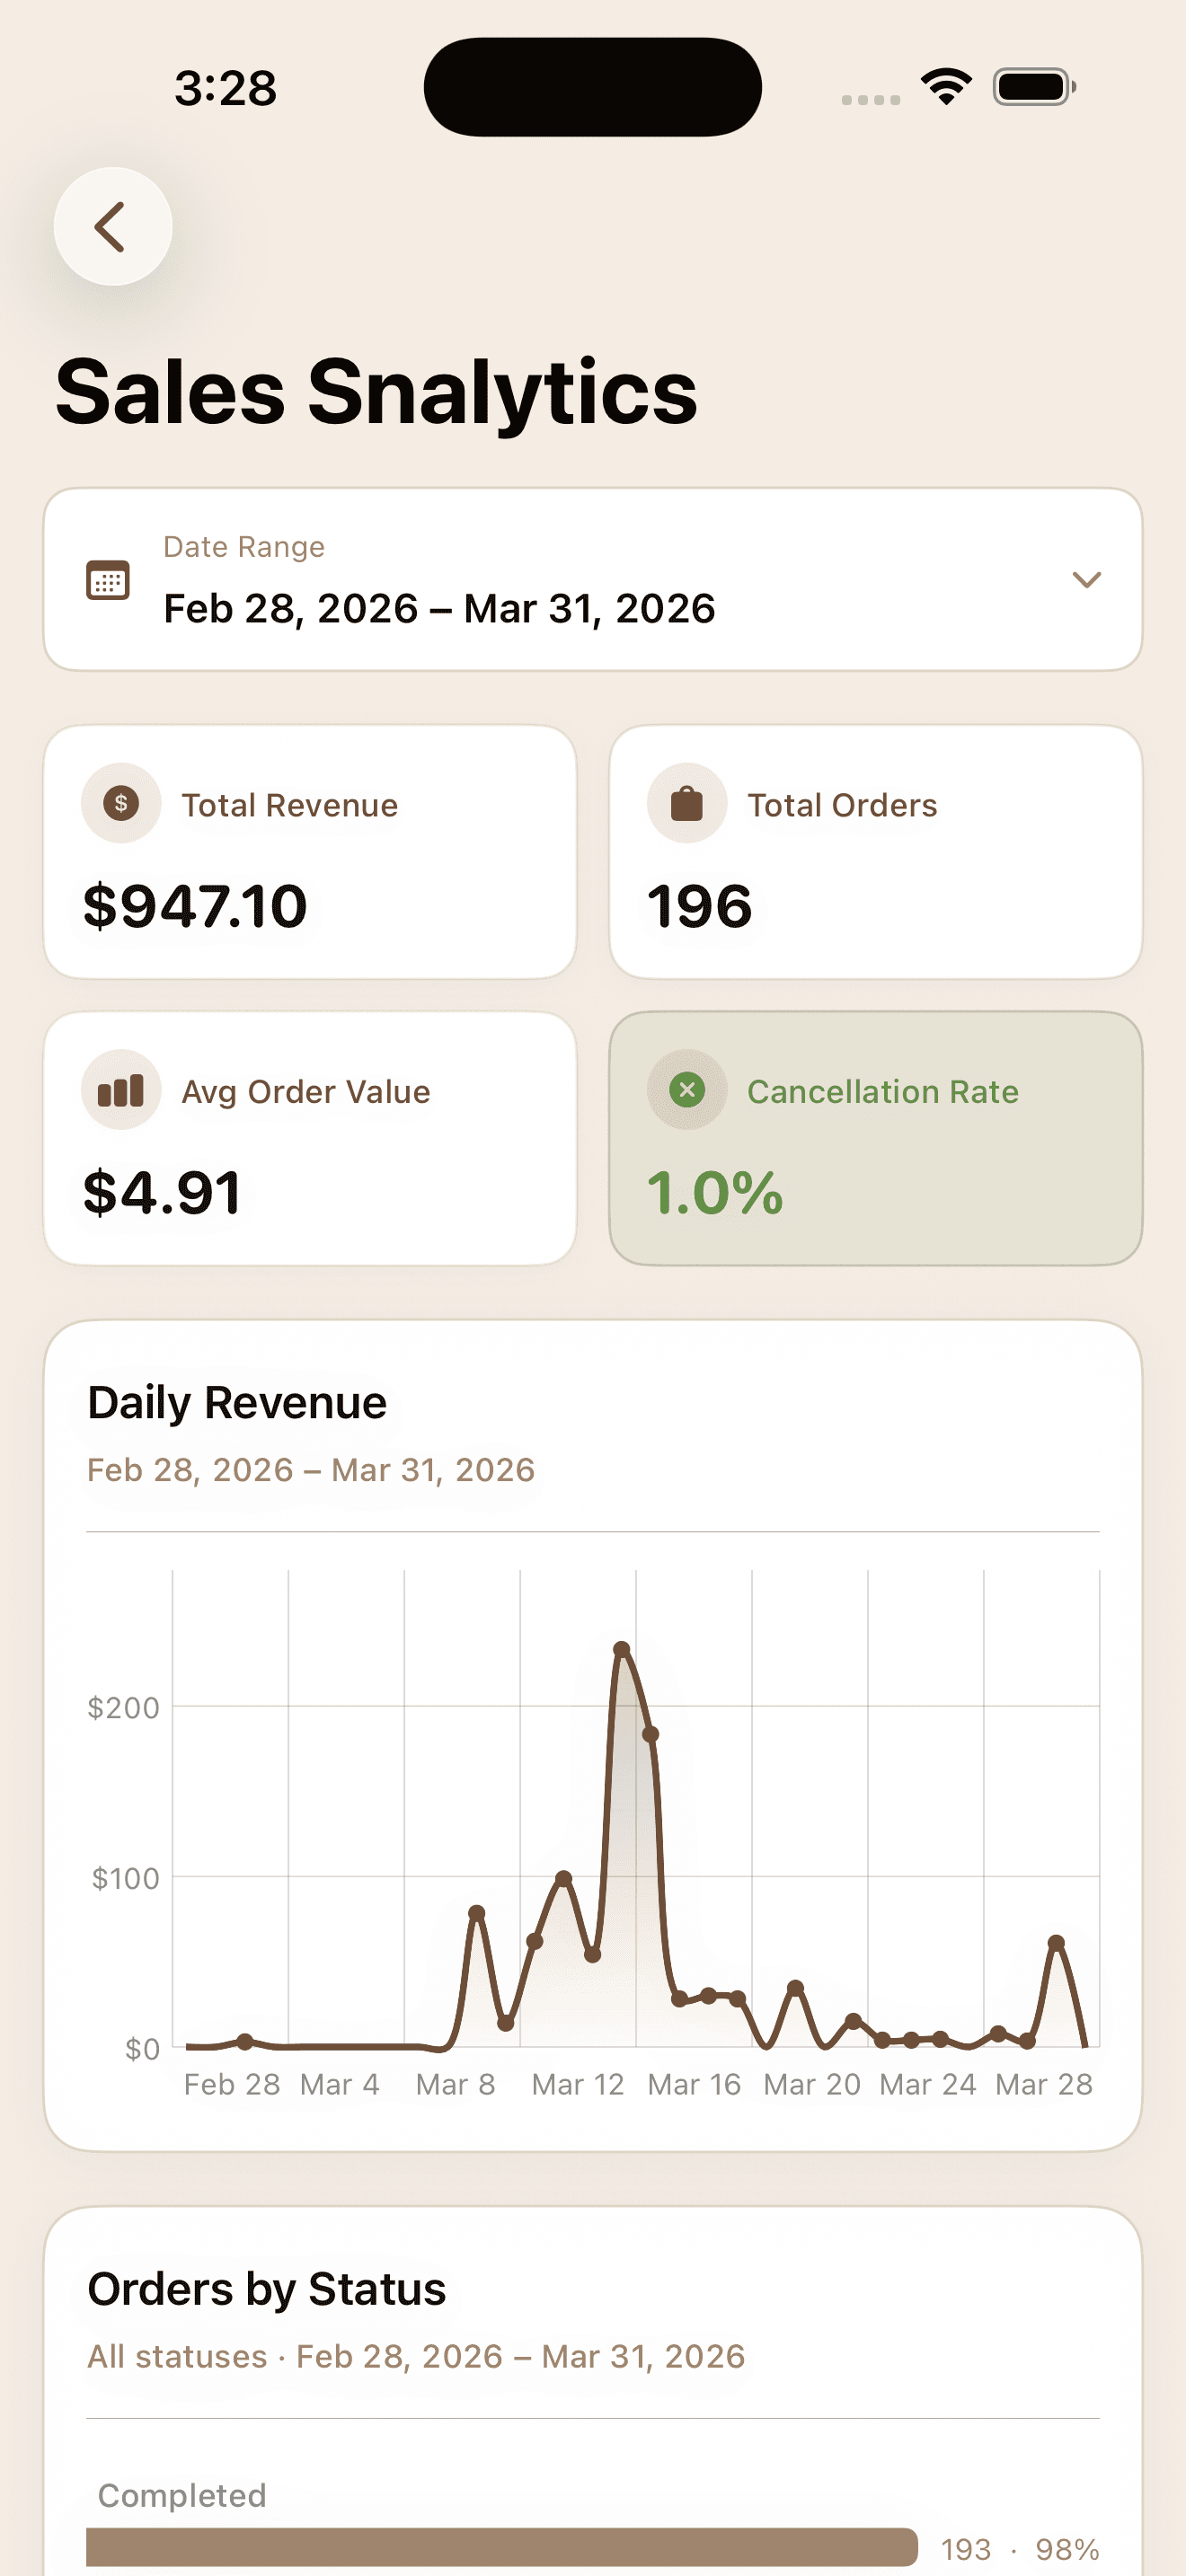Click the bar chart icon on Avg Order Value
The height and width of the screenshot is (2576, 1186).
(x=121, y=1090)
